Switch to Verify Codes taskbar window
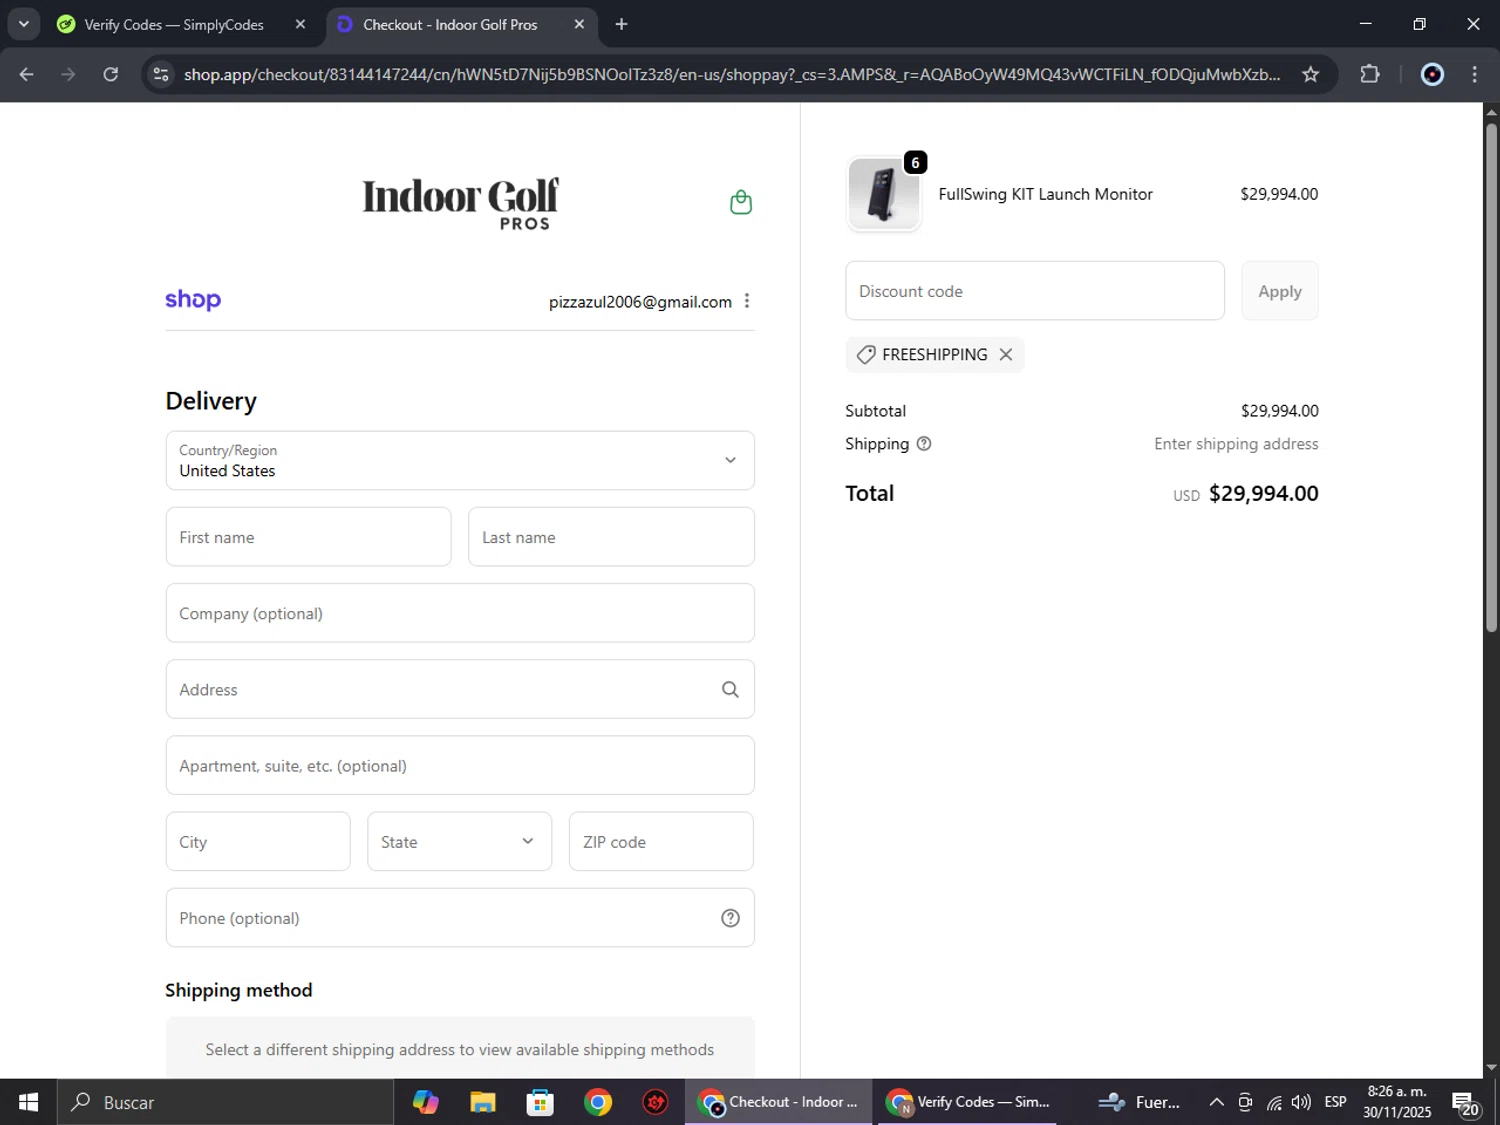The image size is (1500, 1125). pos(968,1102)
